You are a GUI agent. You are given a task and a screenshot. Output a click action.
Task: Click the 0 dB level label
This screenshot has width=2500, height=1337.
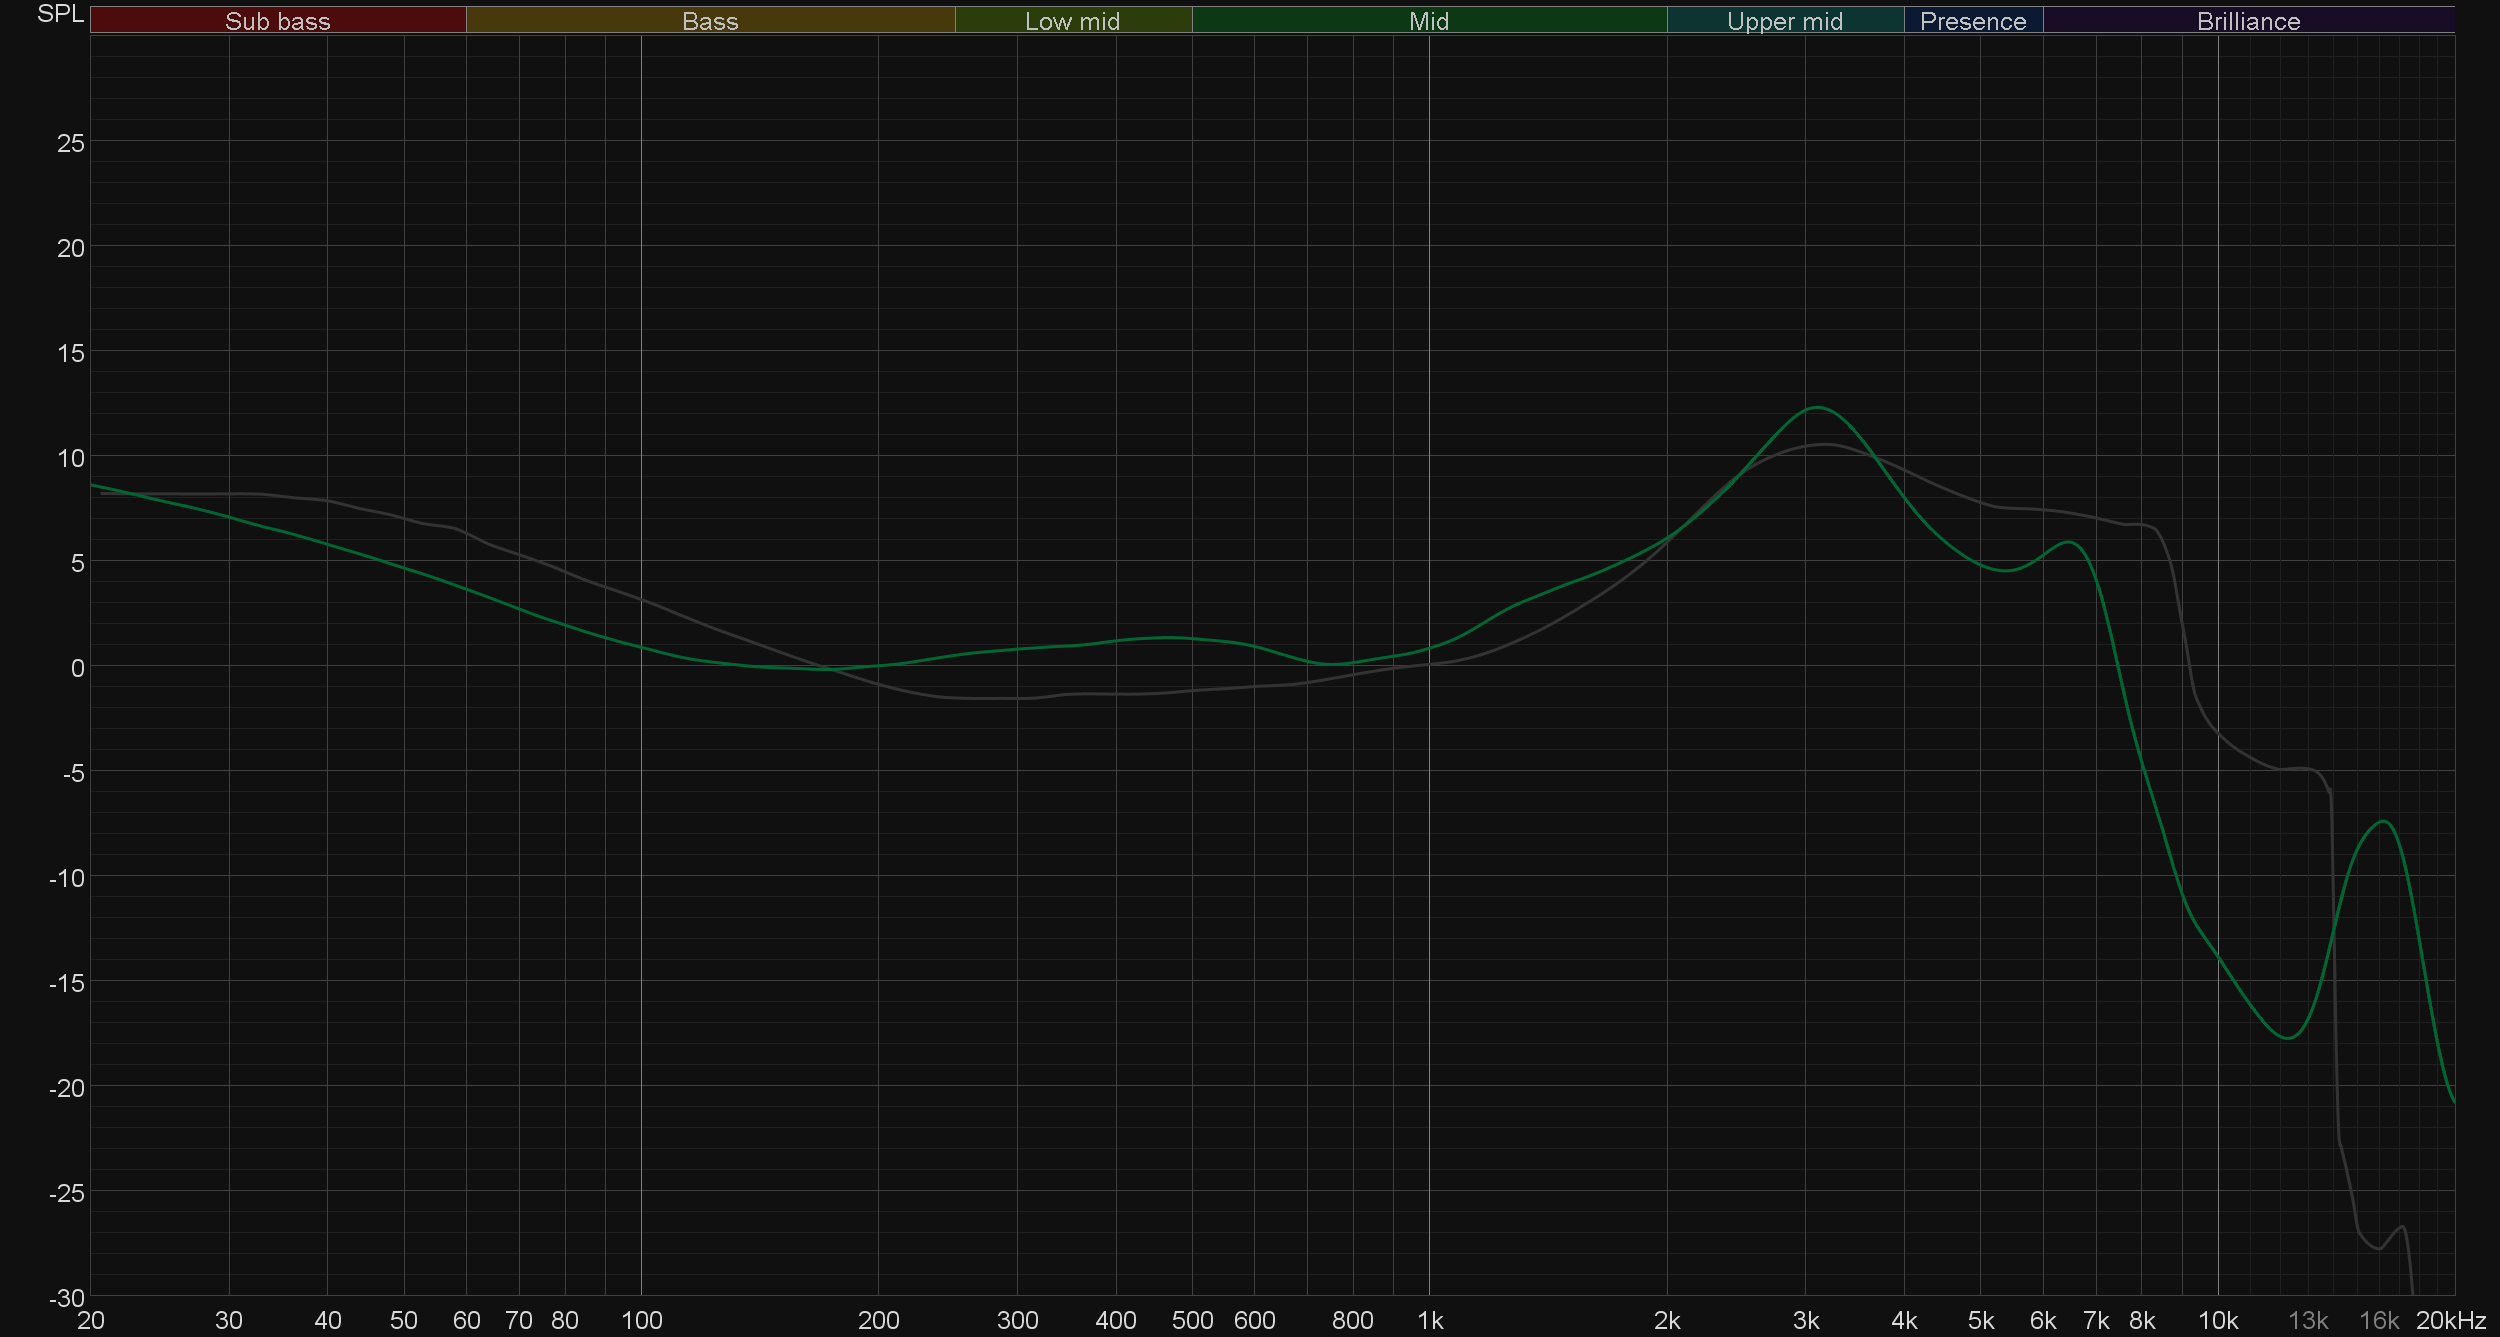pos(77,668)
